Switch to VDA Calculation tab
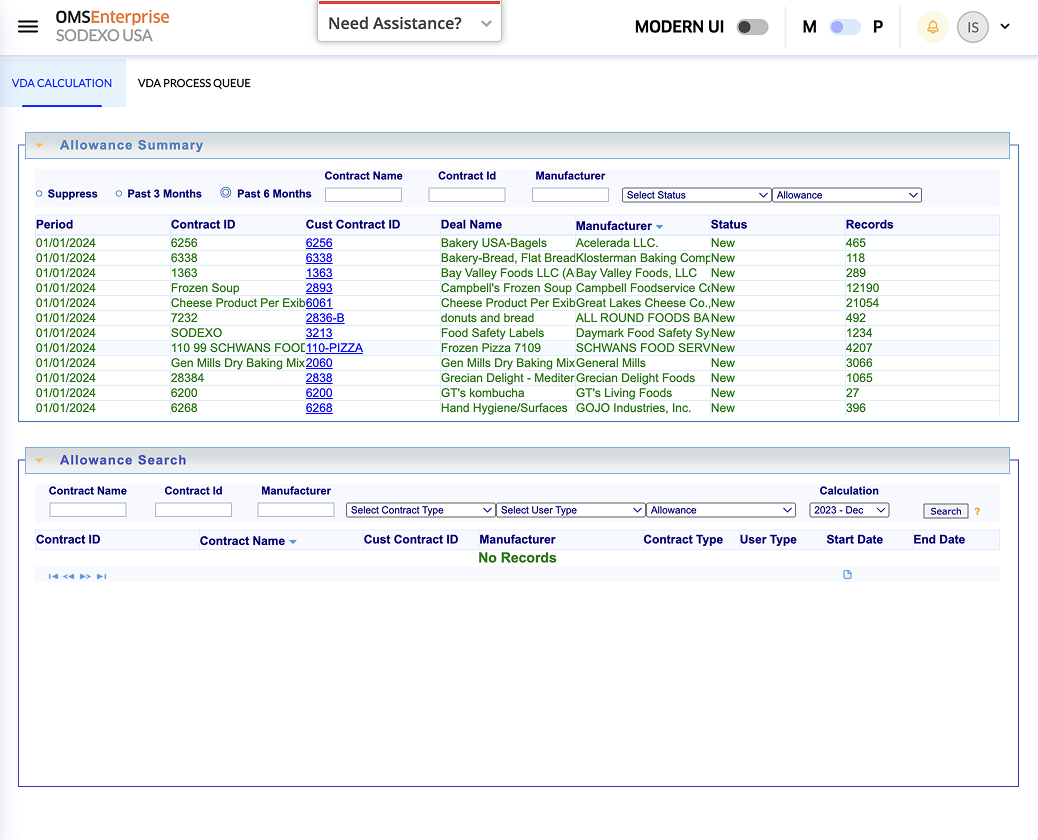 [62, 83]
